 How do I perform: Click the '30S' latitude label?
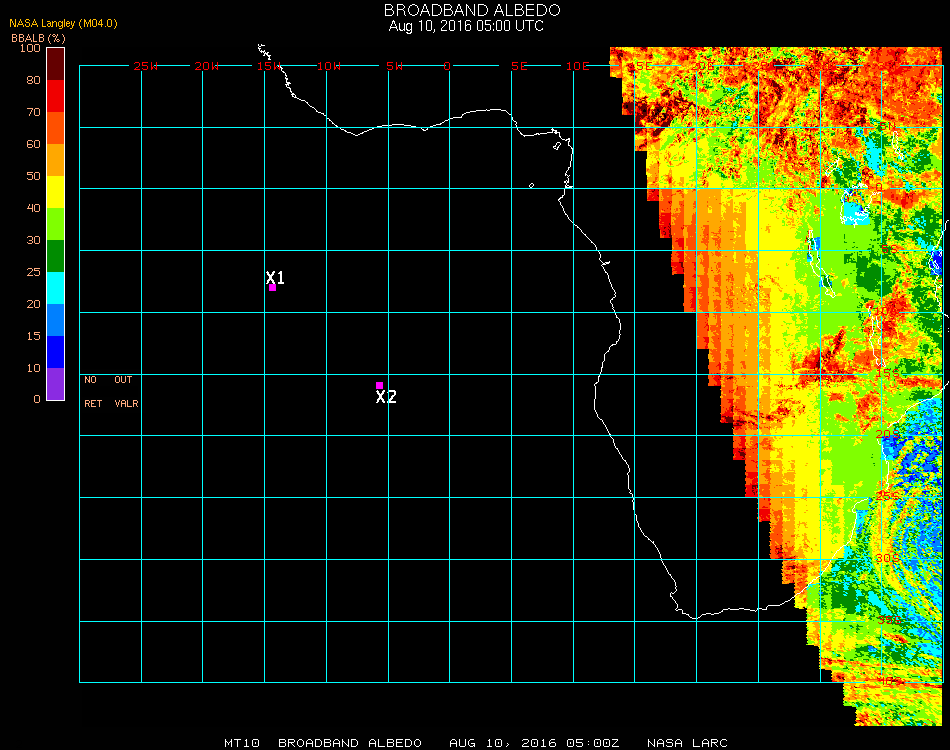tap(888, 558)
